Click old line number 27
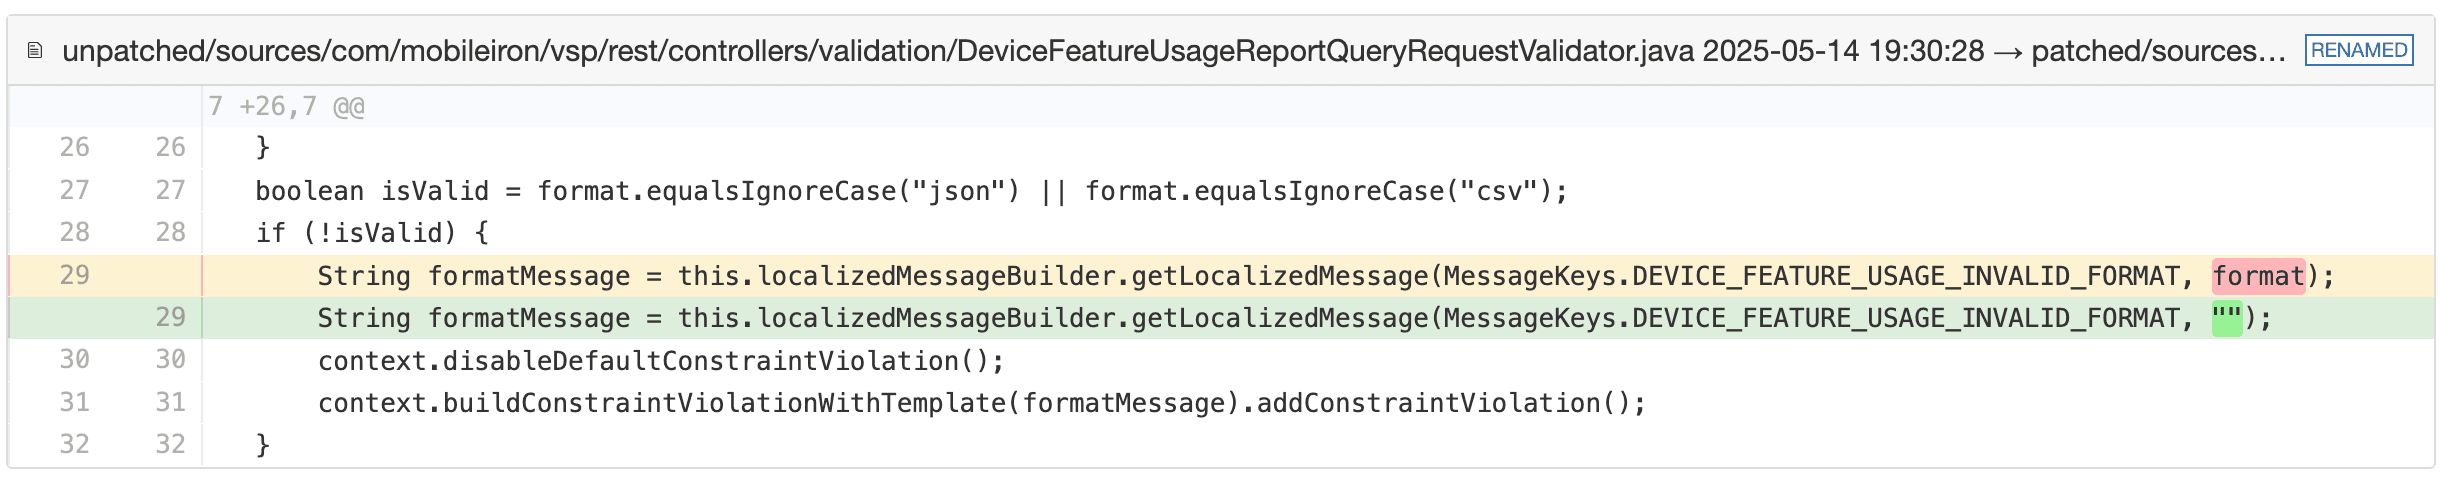Image resolution: width=2440 pixels, height=484 pixels. coord(74,190)
